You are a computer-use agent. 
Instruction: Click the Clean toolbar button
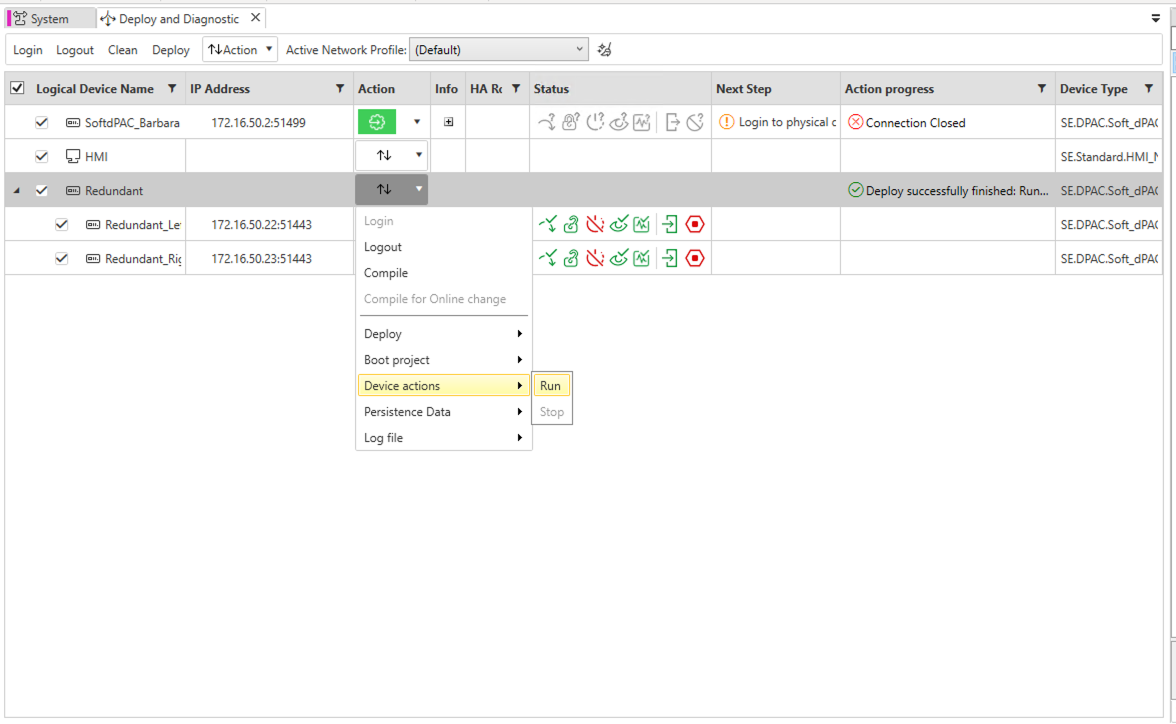122,50
